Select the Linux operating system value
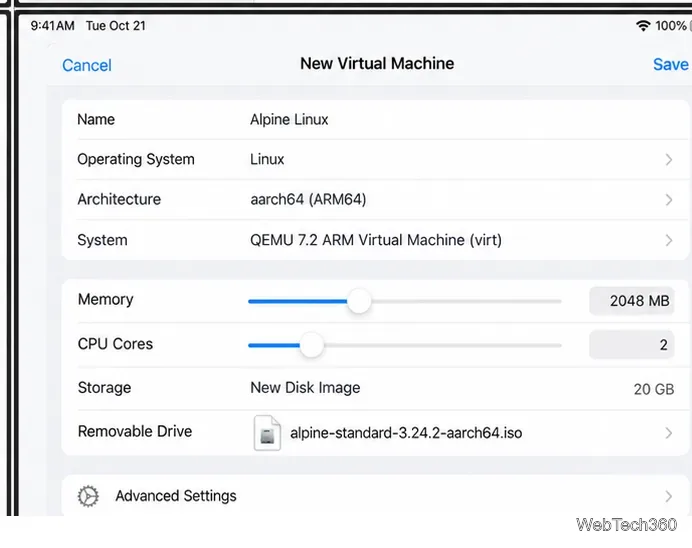Screen dimensions: 692x548 click(x=267, y=159)
